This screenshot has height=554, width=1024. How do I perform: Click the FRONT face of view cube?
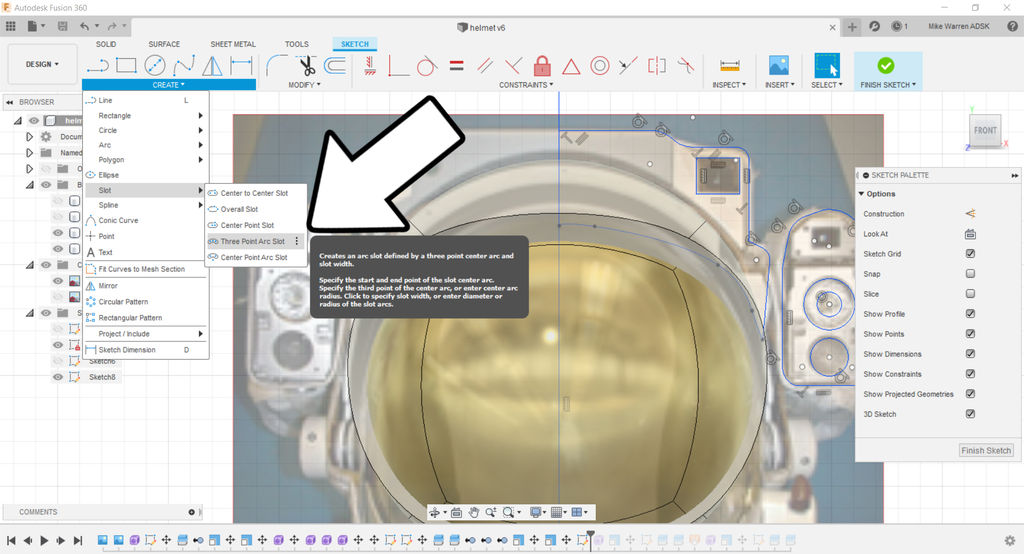(985, 130)
